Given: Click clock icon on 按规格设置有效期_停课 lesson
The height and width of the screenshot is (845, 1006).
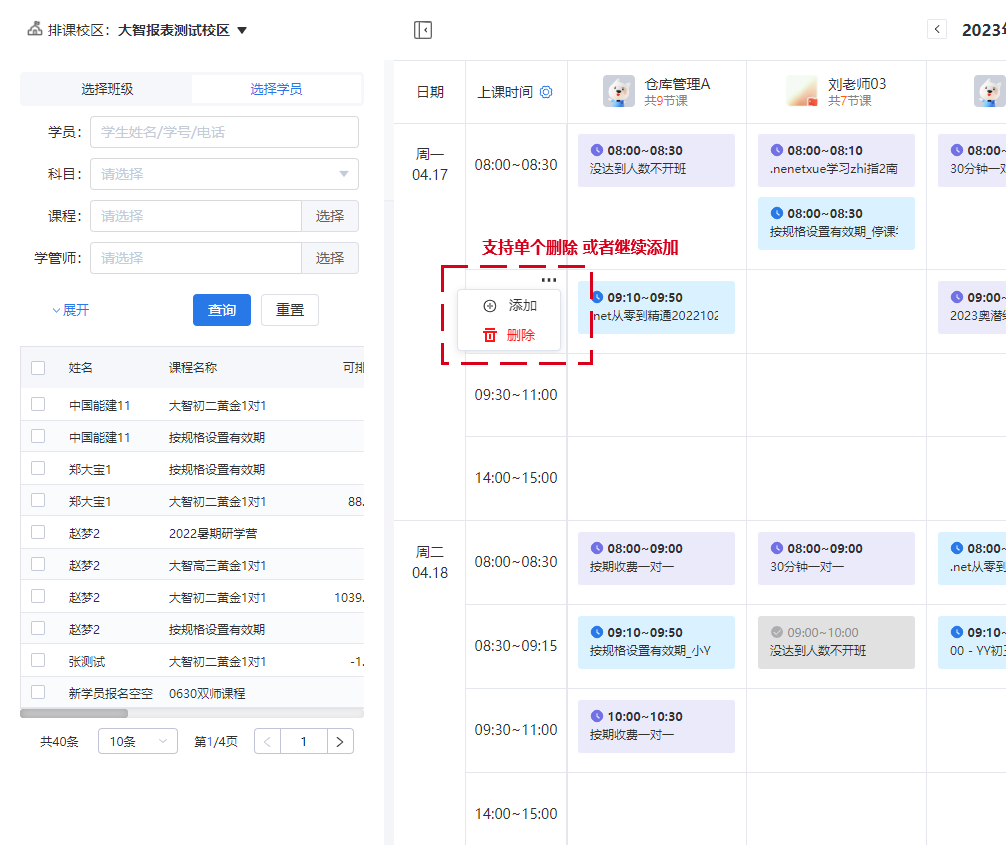Looking at the screenshot, I should tap(776, 213).
